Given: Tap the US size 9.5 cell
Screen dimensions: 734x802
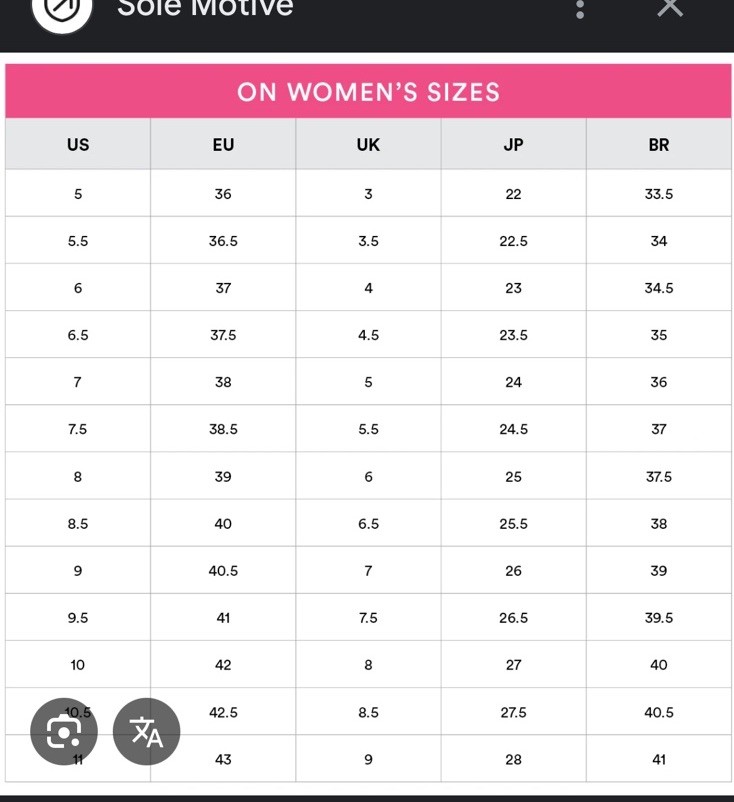Looking at the screenshot, I should tap(78, 617).
